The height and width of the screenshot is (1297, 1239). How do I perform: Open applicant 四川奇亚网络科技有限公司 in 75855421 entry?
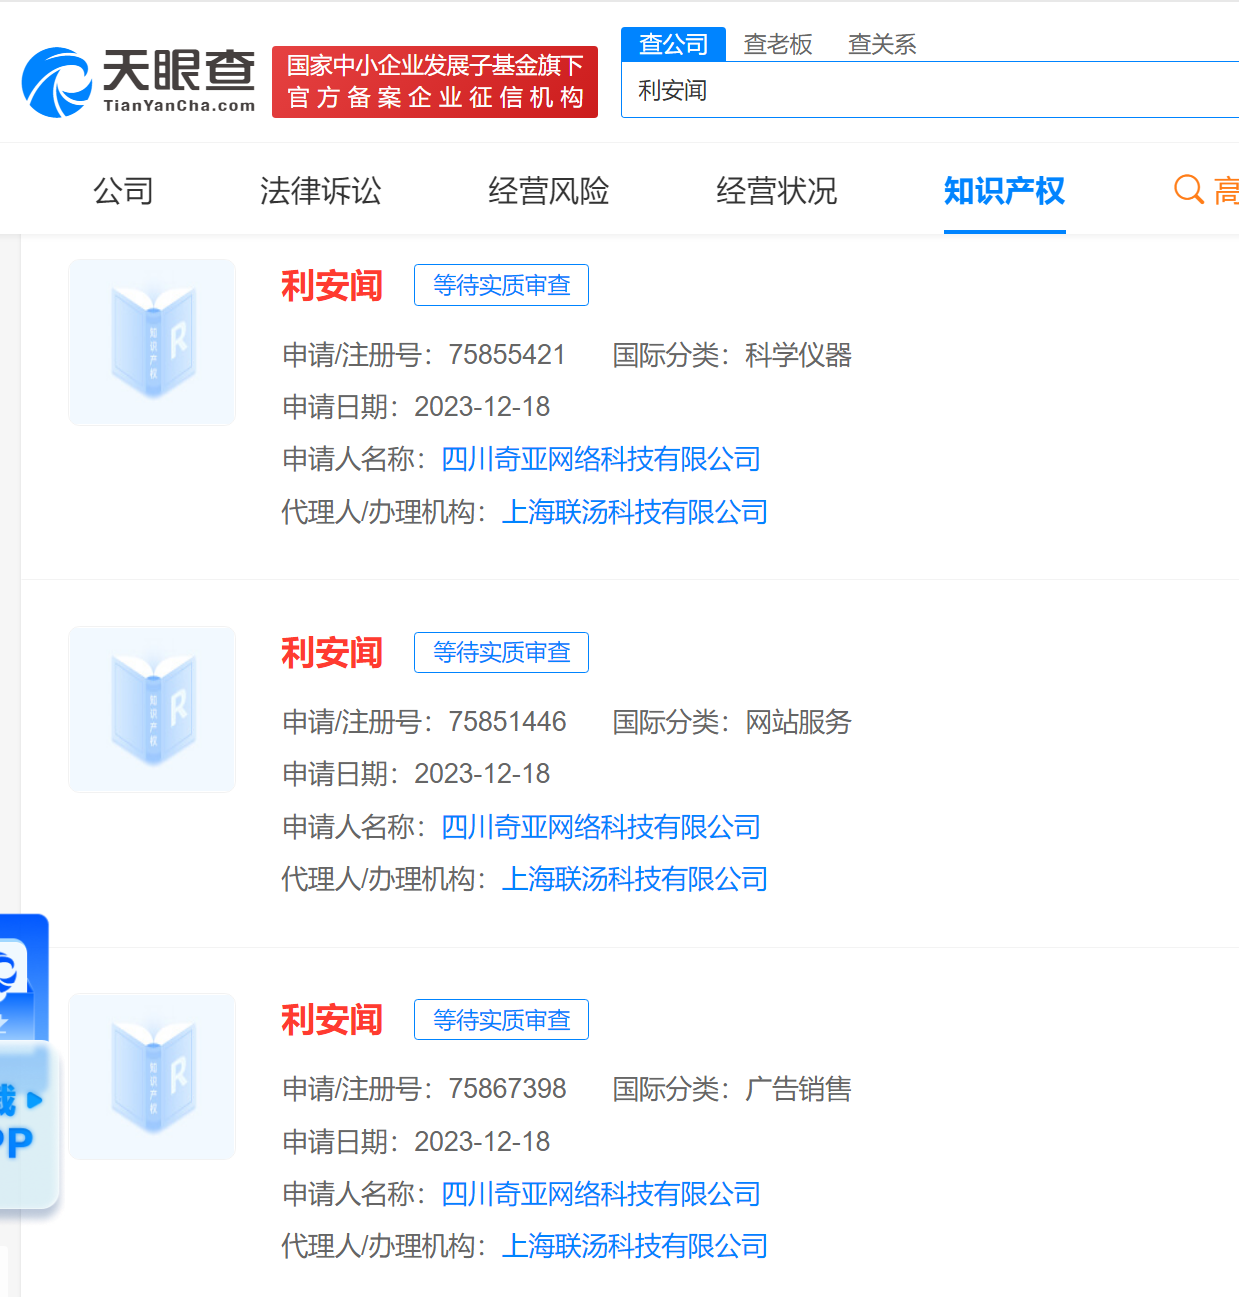601,459
